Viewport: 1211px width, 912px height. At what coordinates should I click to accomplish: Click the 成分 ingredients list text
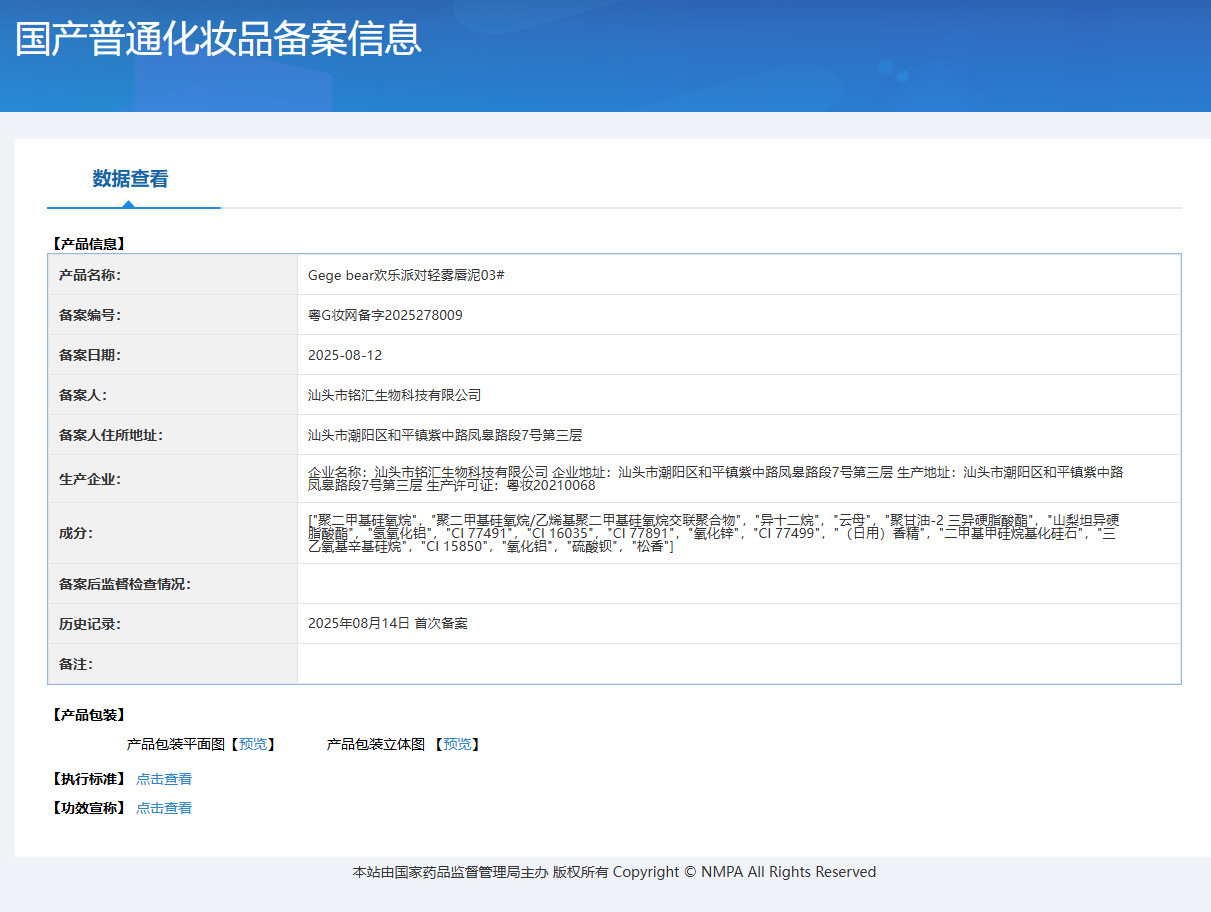point(713,533)
